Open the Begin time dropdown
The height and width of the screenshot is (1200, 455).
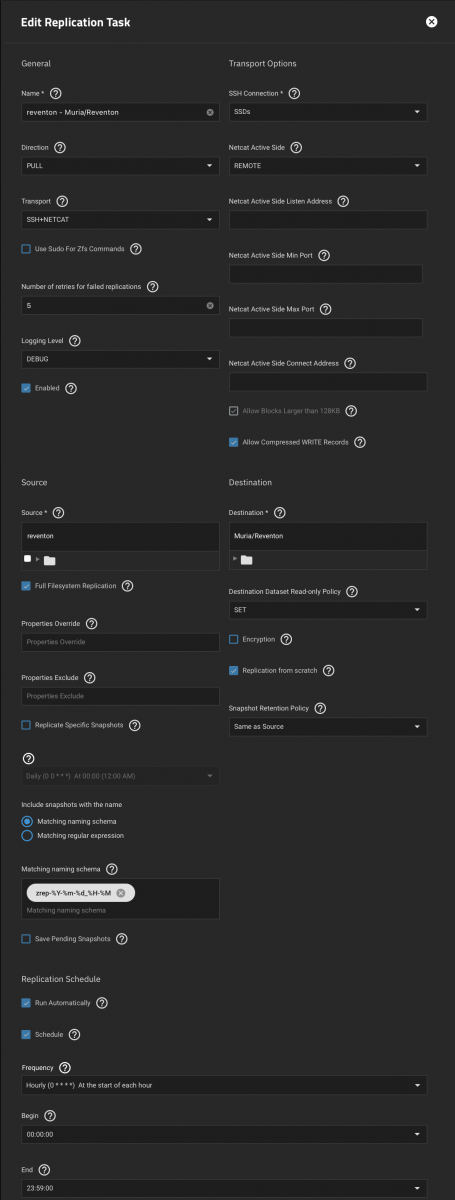point(224,1135)
